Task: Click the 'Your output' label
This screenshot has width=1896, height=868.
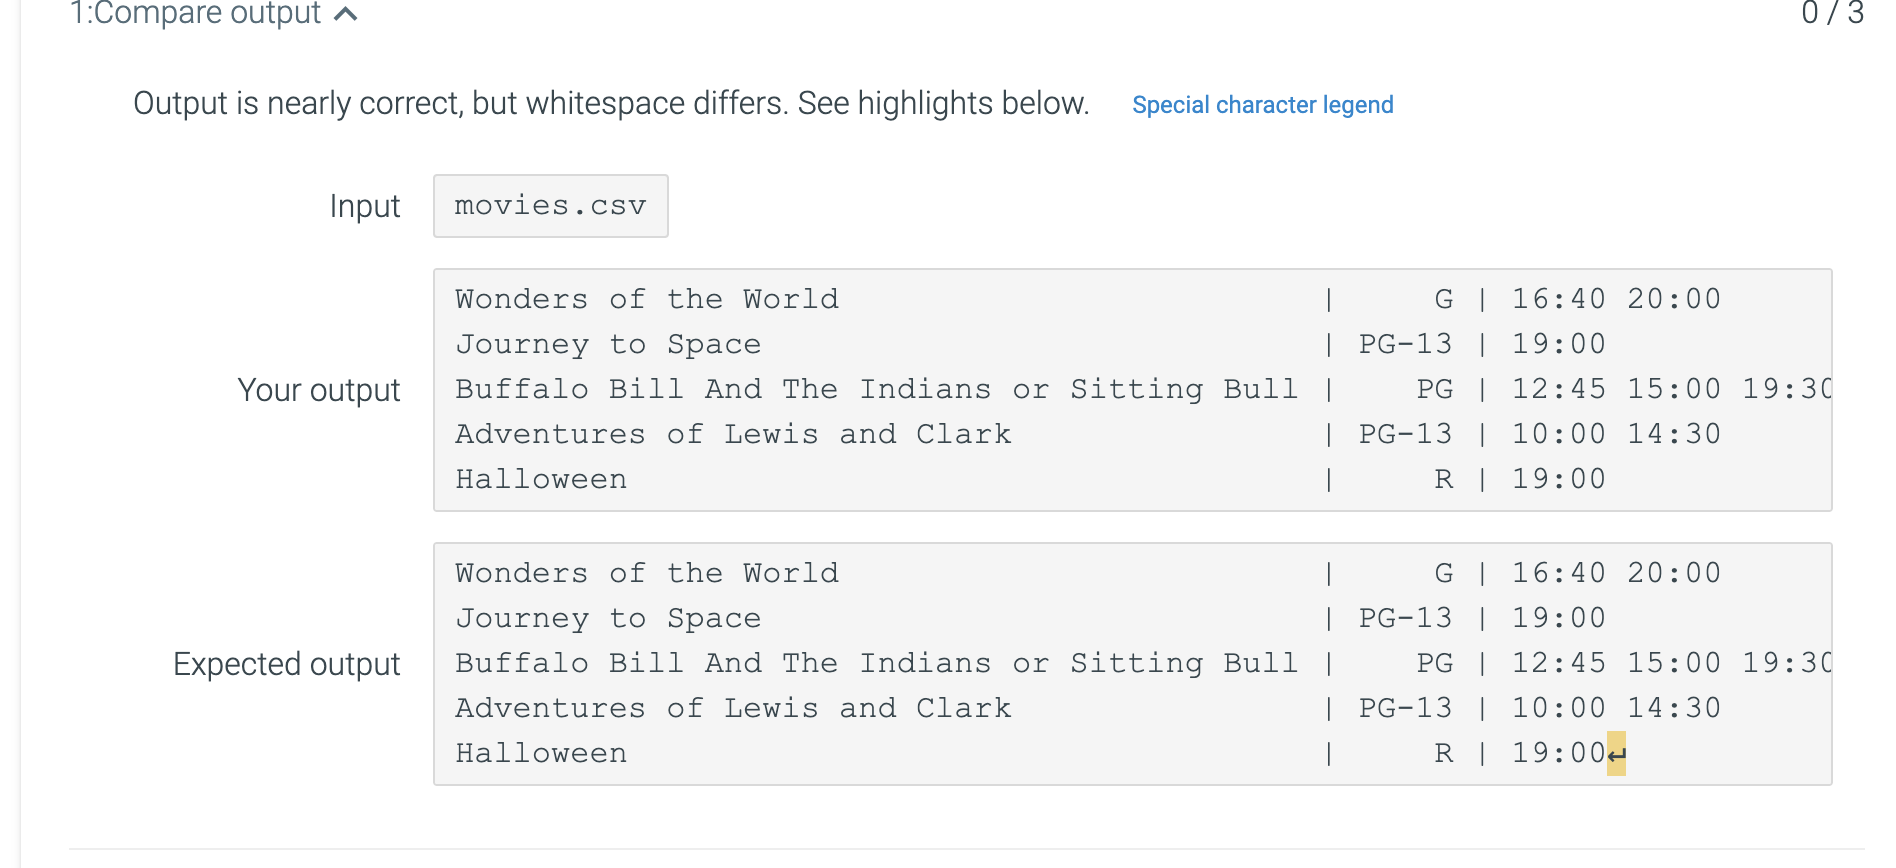Action: 319,390
